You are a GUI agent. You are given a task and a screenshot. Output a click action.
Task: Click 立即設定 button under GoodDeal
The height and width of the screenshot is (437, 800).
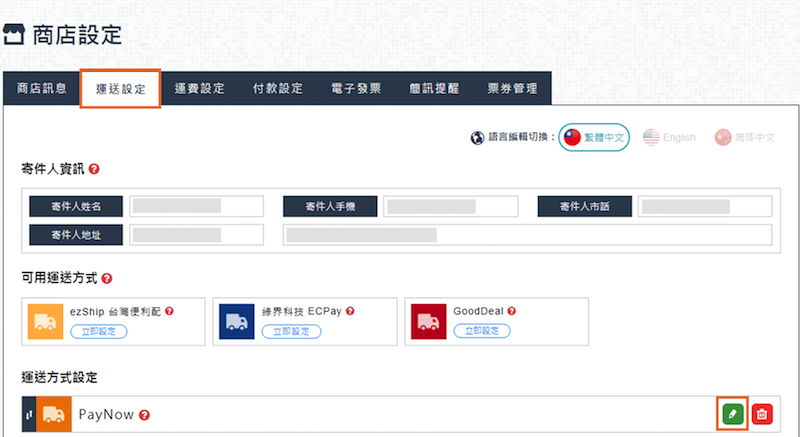(481, 331)
